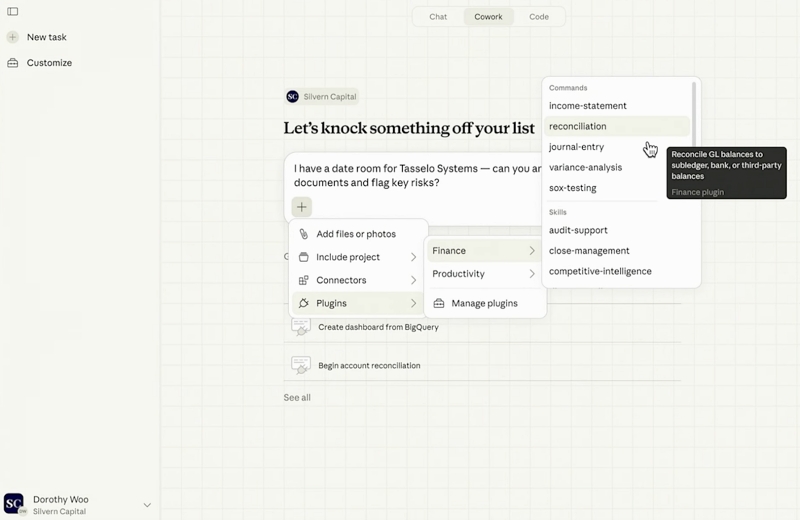Open Customize via its toolbox icon
This screenshot has height=520, width=800.
point(13,63)
